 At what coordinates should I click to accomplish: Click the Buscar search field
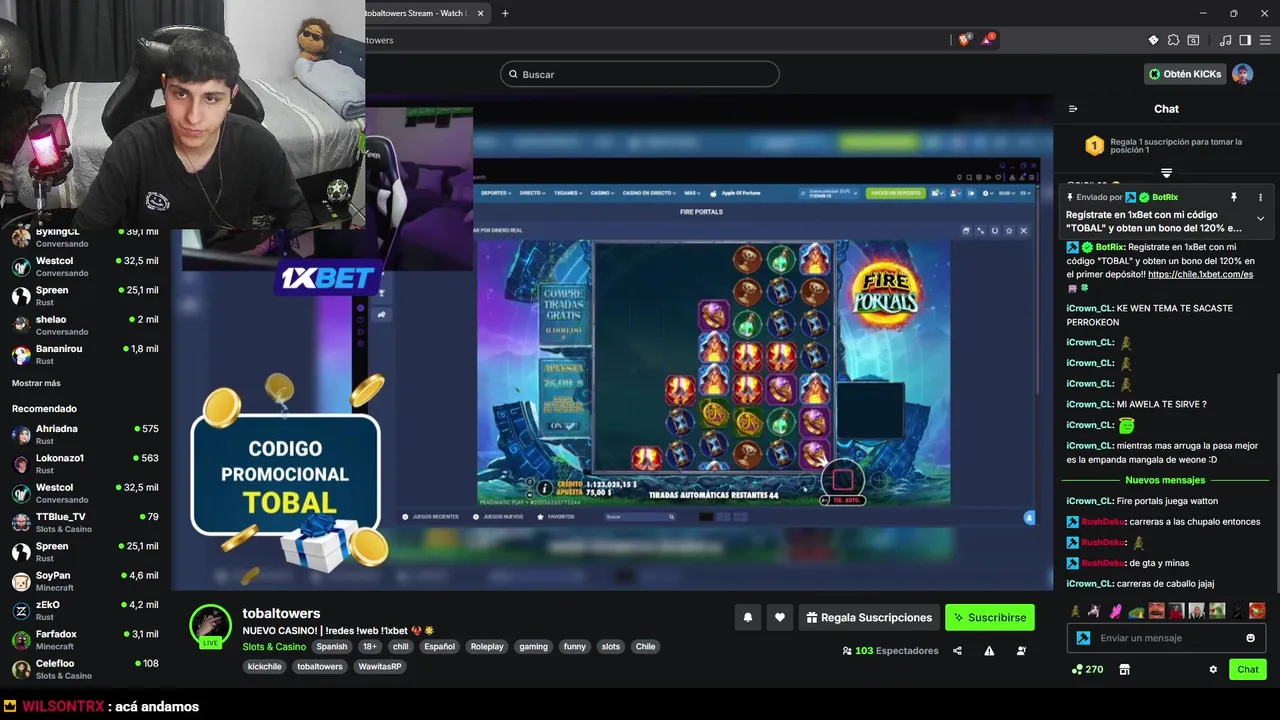point(640,74)
